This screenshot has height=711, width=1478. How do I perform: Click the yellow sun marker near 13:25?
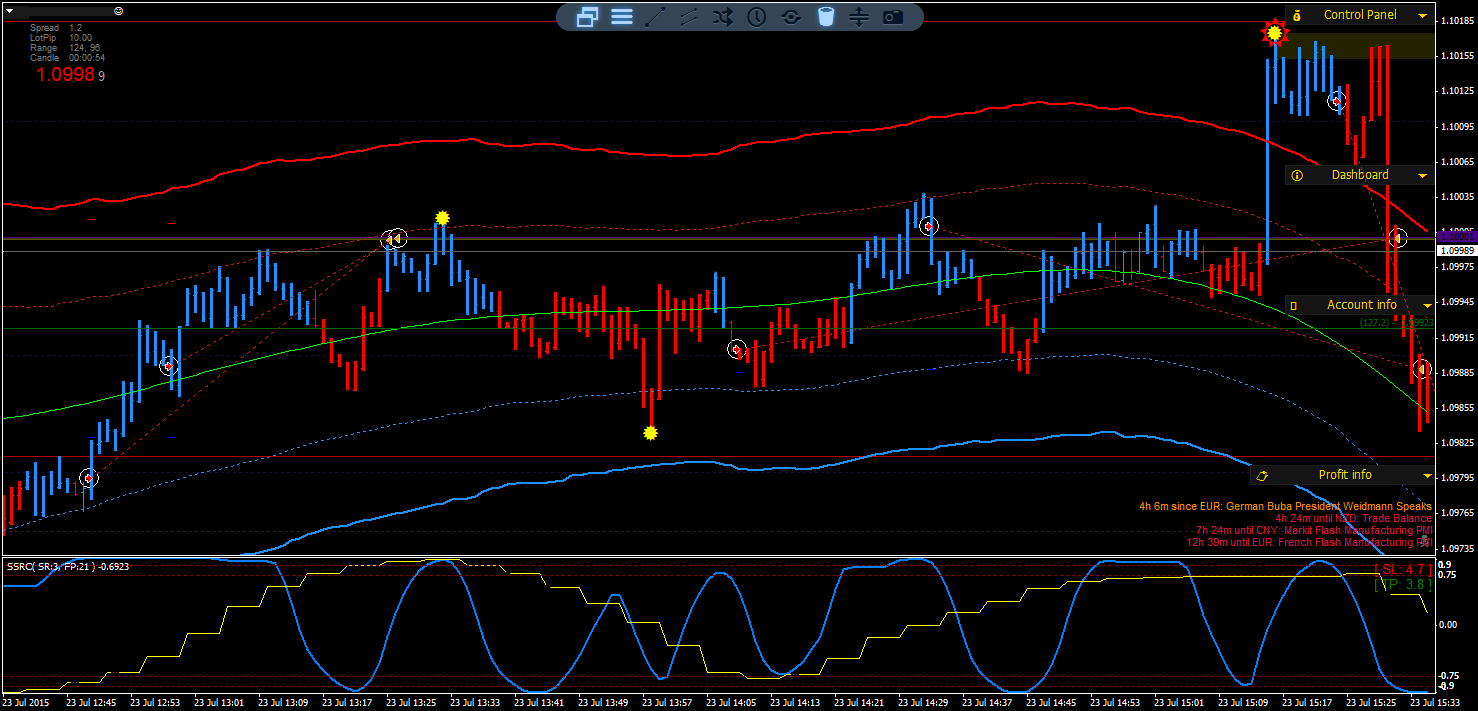point(442,217)
